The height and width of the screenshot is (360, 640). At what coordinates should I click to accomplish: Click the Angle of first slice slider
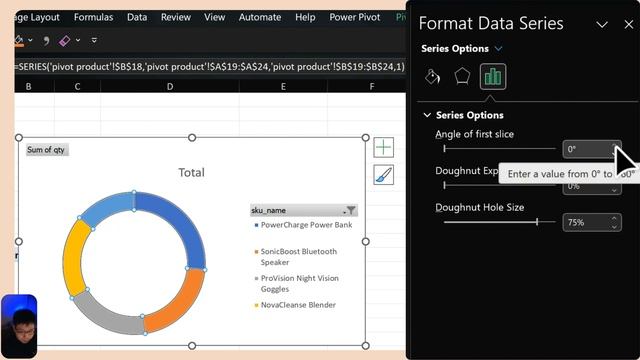499,149
